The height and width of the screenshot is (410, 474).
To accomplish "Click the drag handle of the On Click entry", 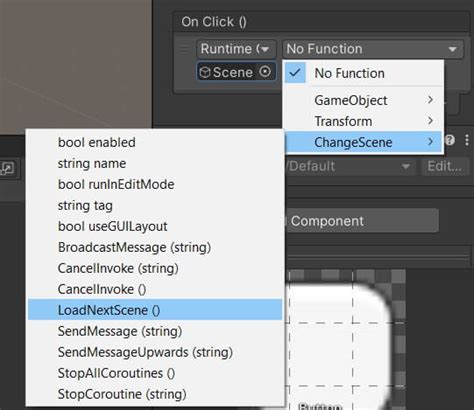I will click(x=184, y=49).
